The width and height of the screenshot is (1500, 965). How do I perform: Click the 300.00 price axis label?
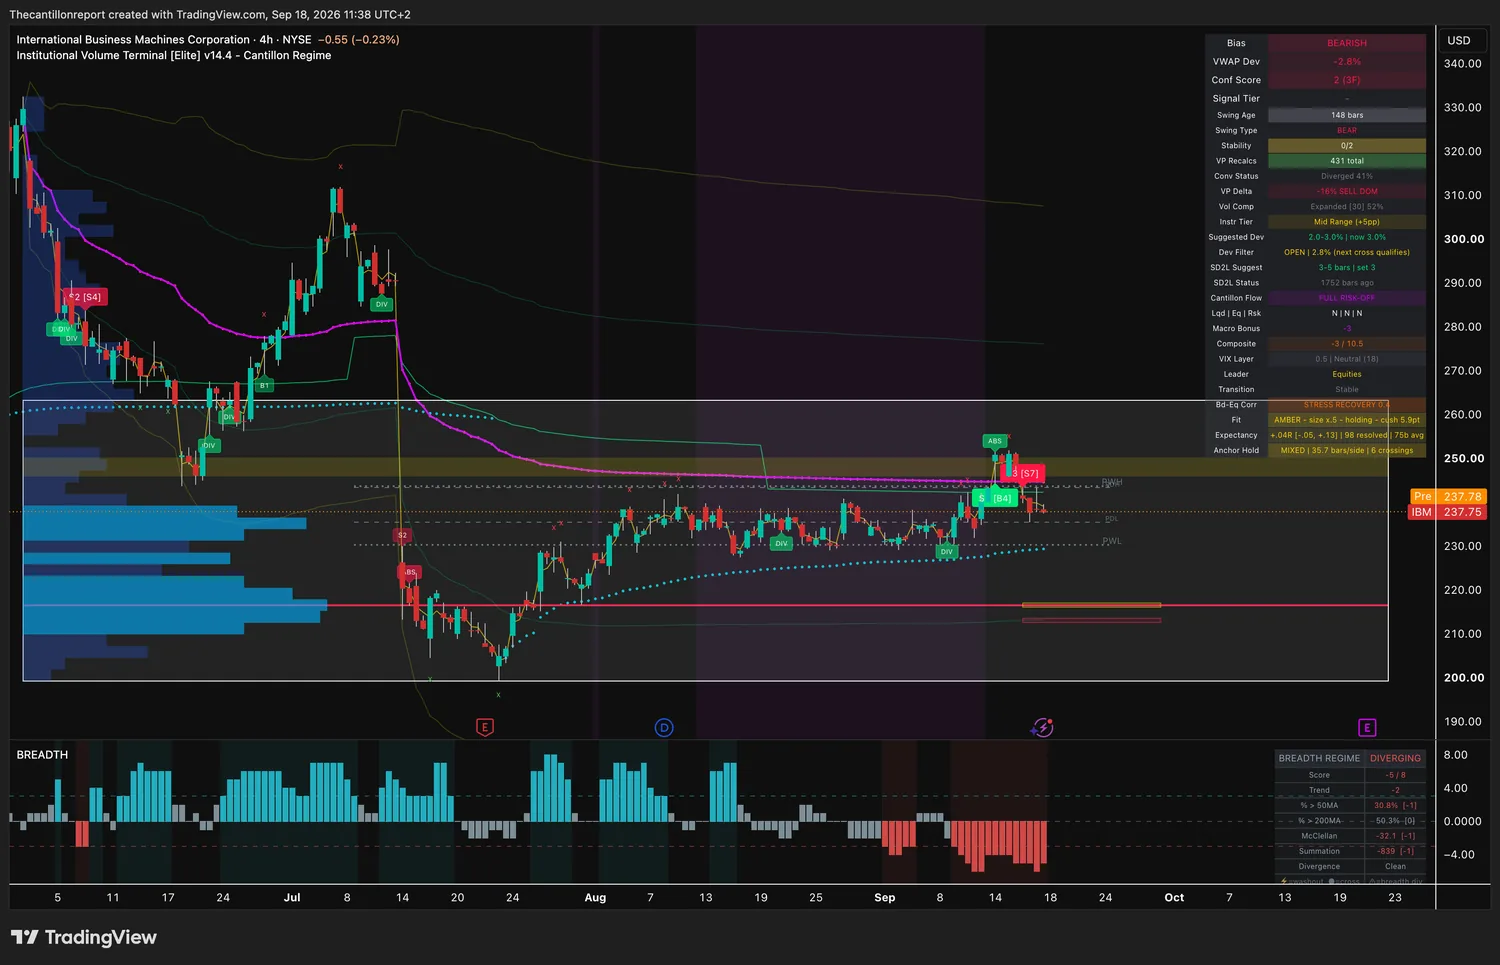[1464, 239]
